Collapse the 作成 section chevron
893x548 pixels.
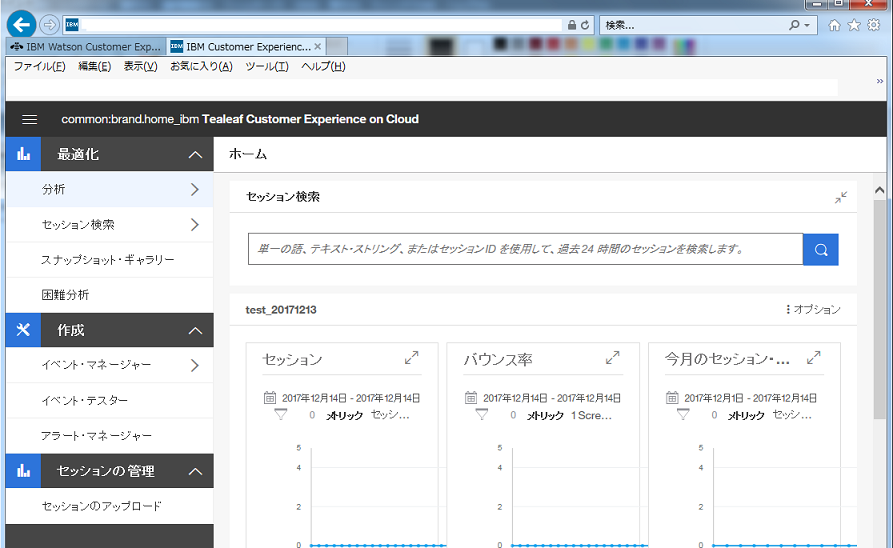195,330
